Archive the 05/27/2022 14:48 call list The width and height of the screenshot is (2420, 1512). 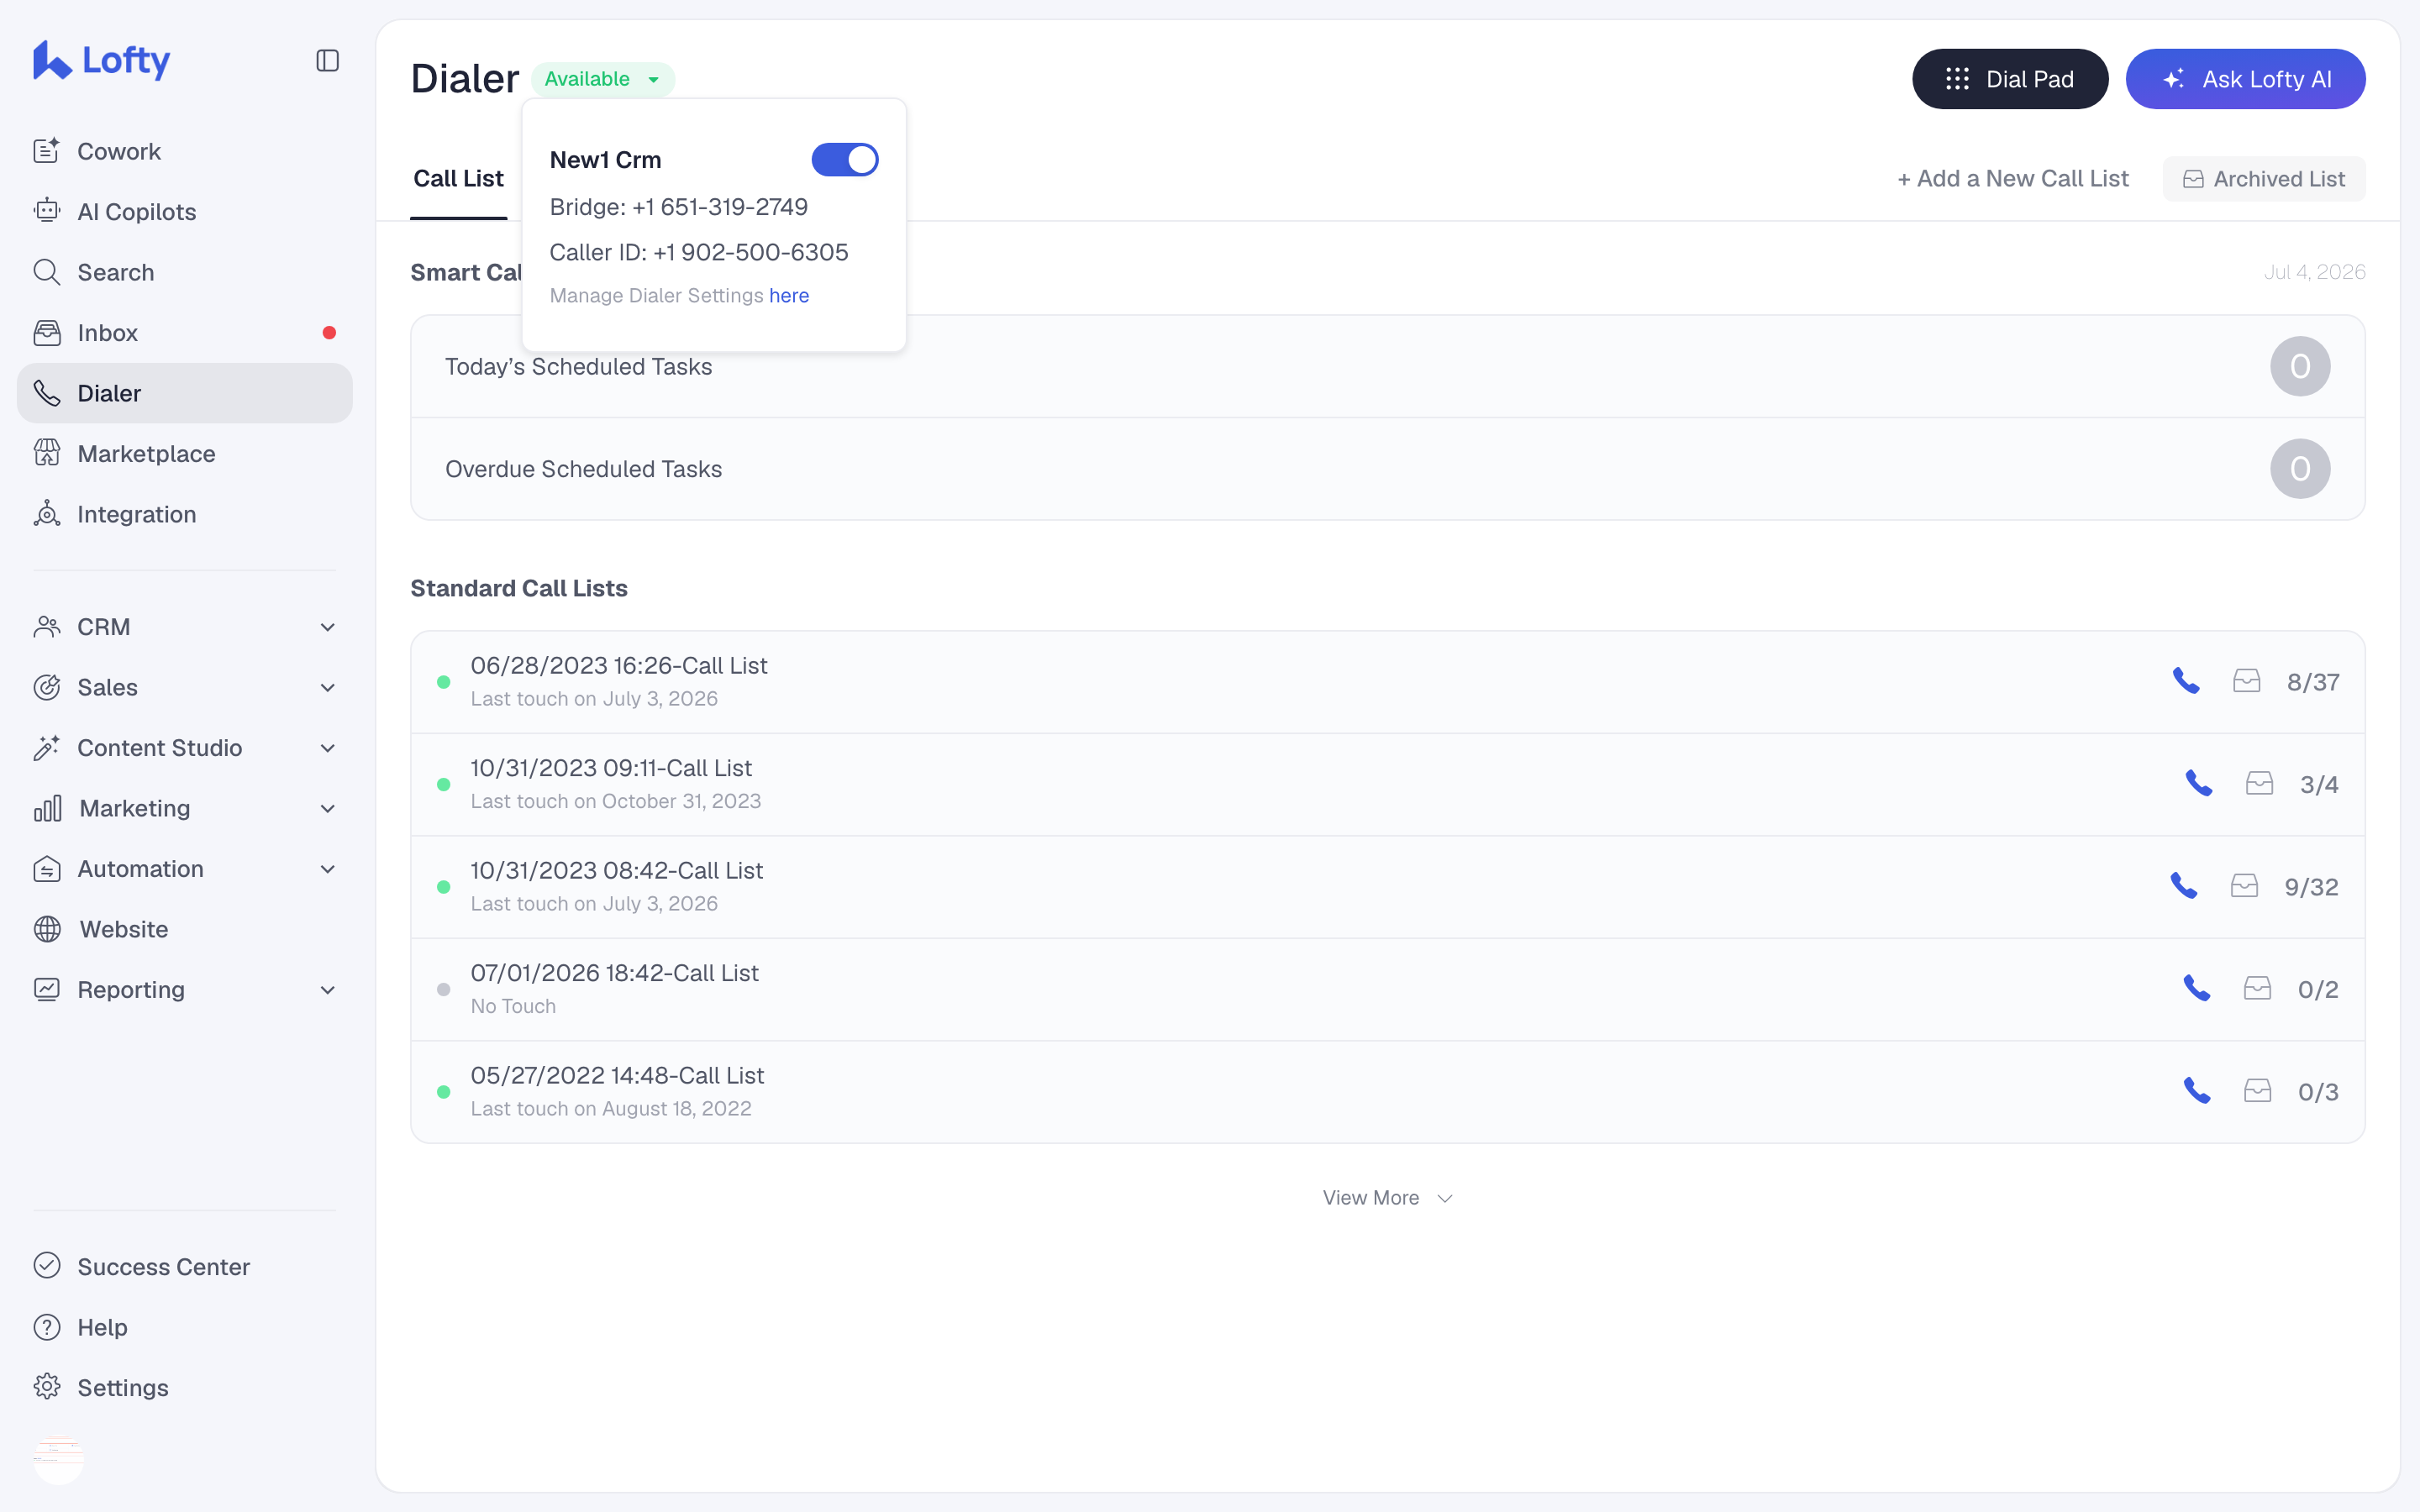tap(2257, 1091)
